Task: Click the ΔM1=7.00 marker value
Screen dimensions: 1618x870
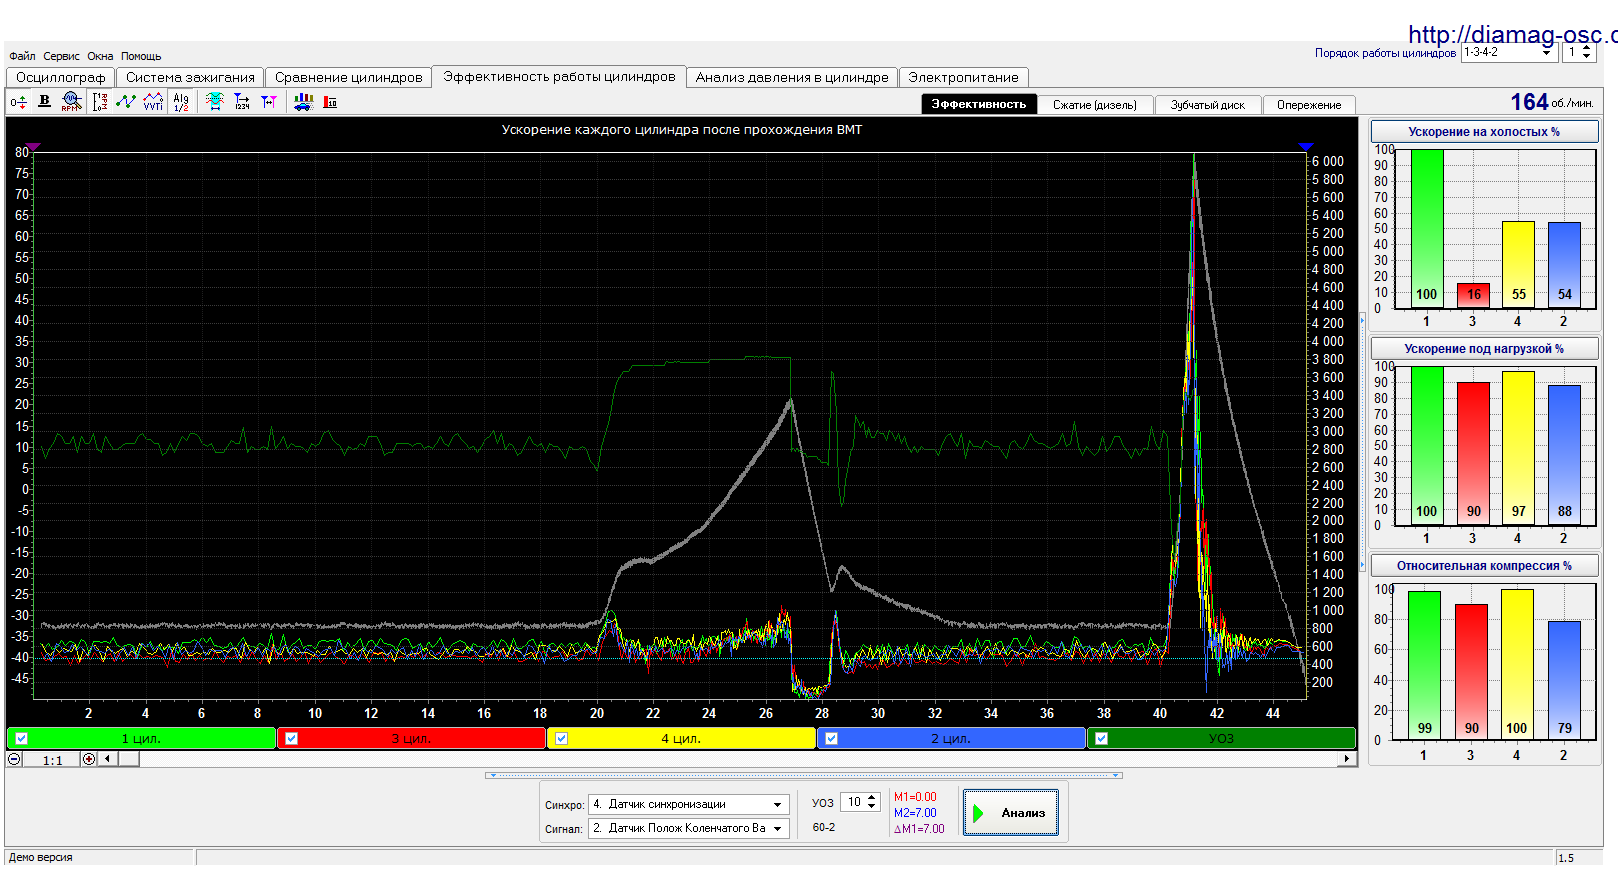Action: [x=919, y=829]
